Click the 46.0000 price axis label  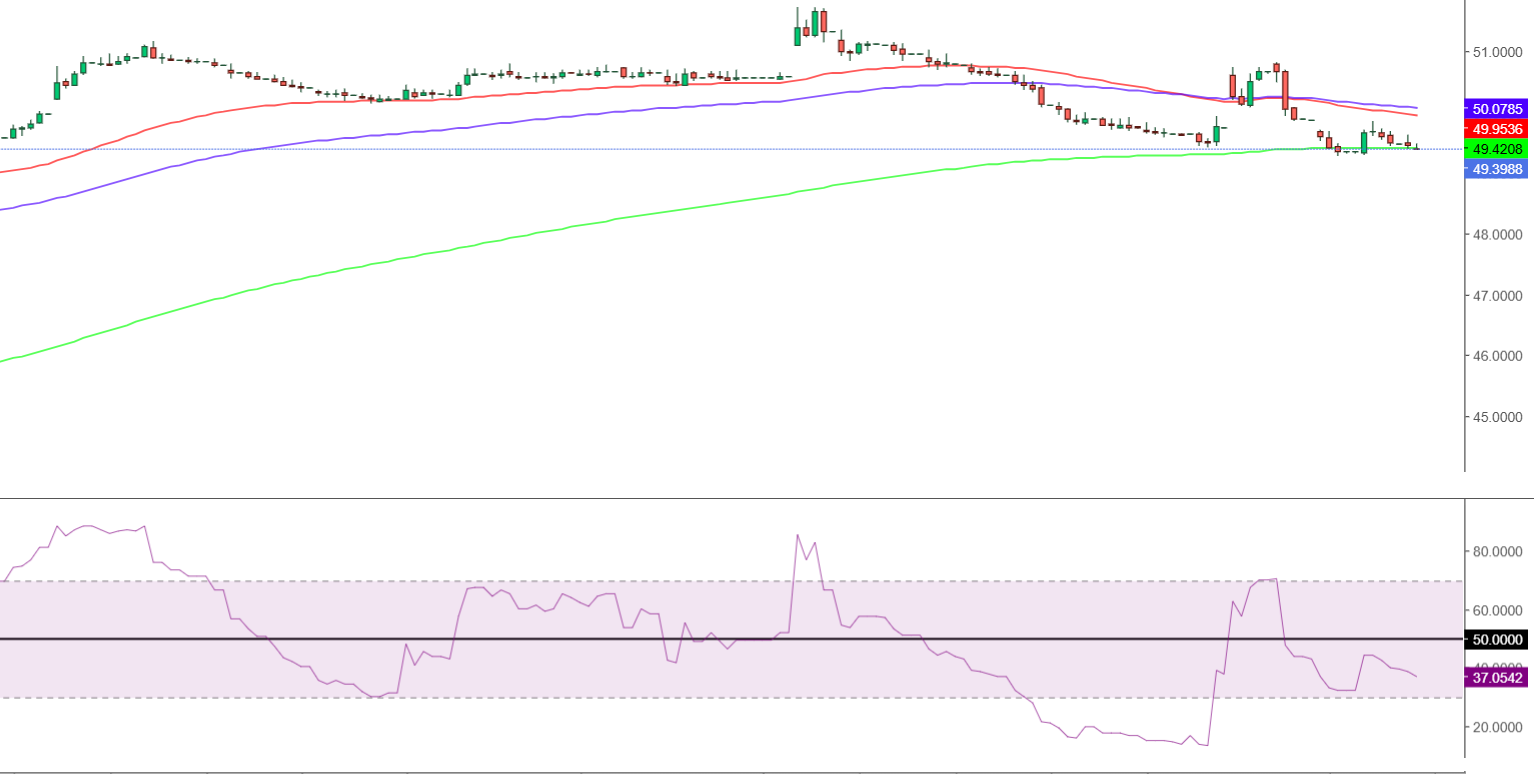[1497, 356]
